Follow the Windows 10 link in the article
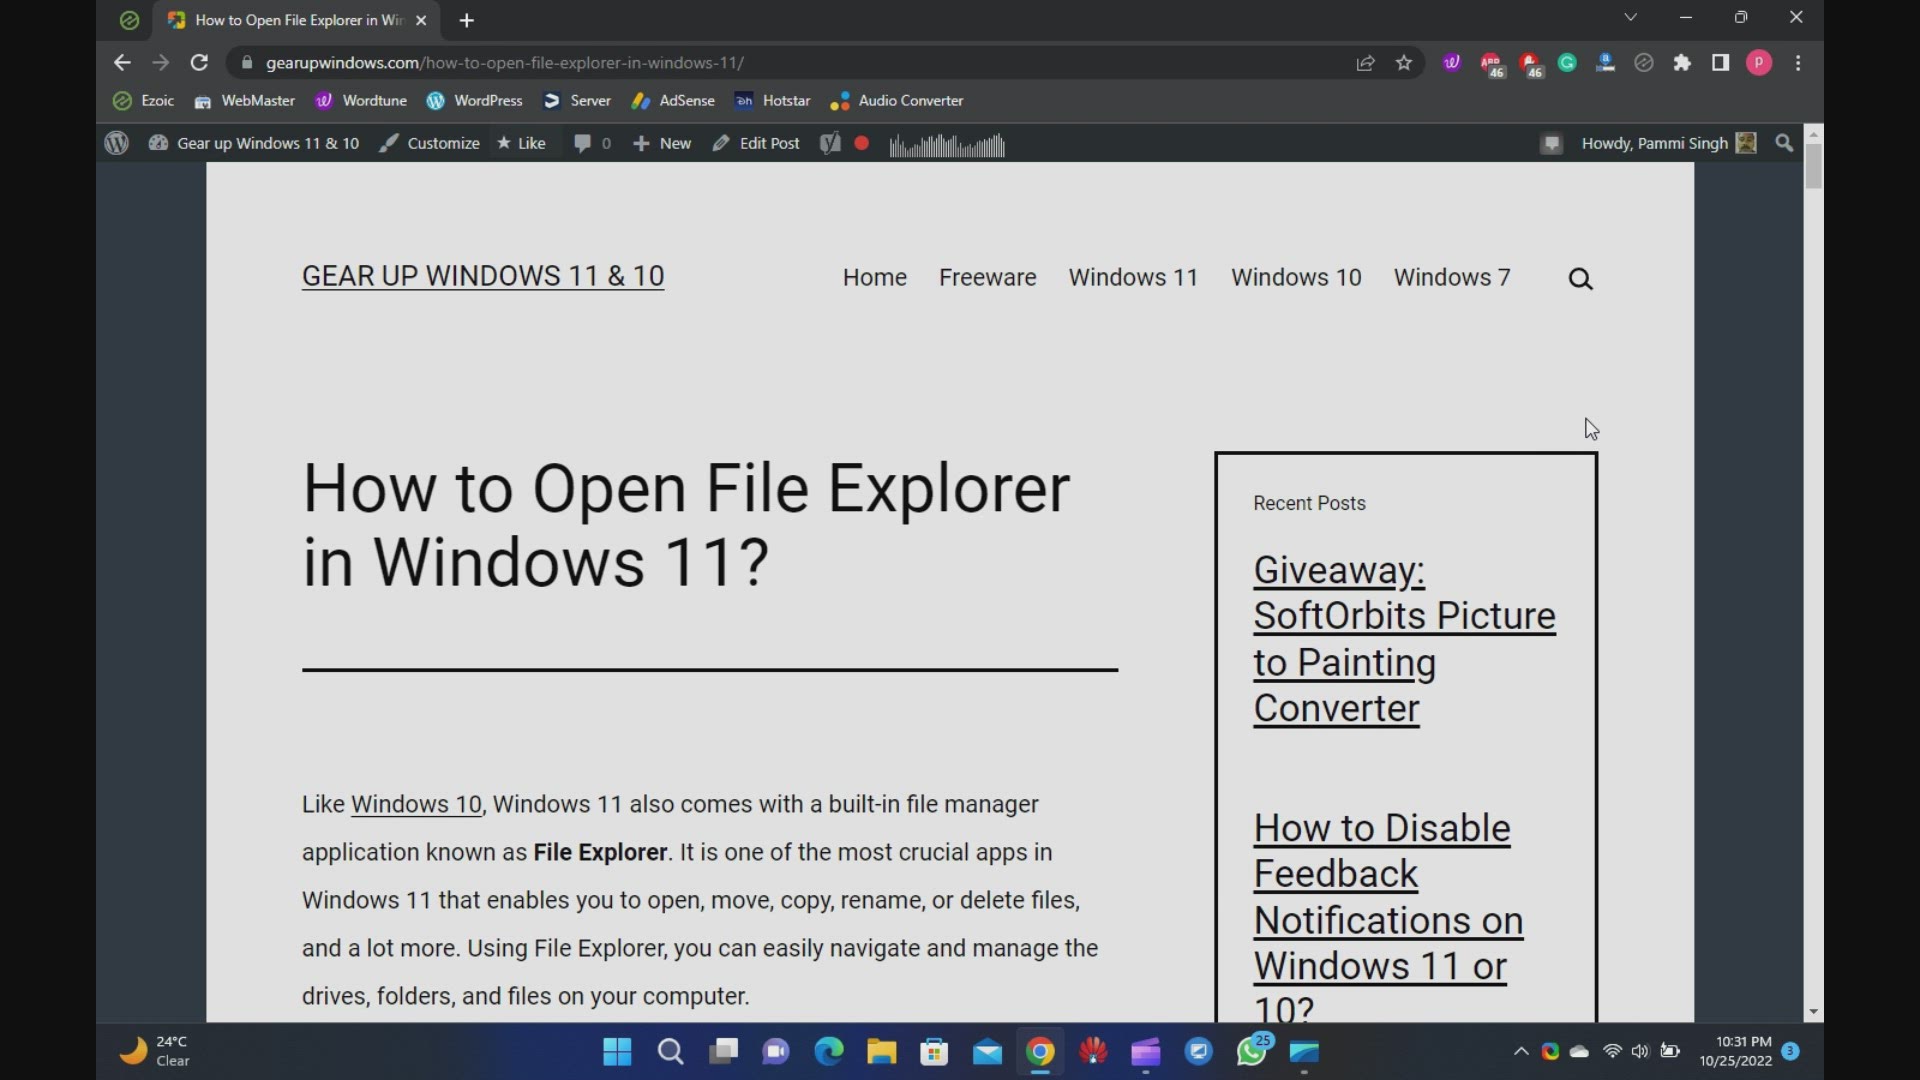The image size is (1920, 1080). coord(416,805)
